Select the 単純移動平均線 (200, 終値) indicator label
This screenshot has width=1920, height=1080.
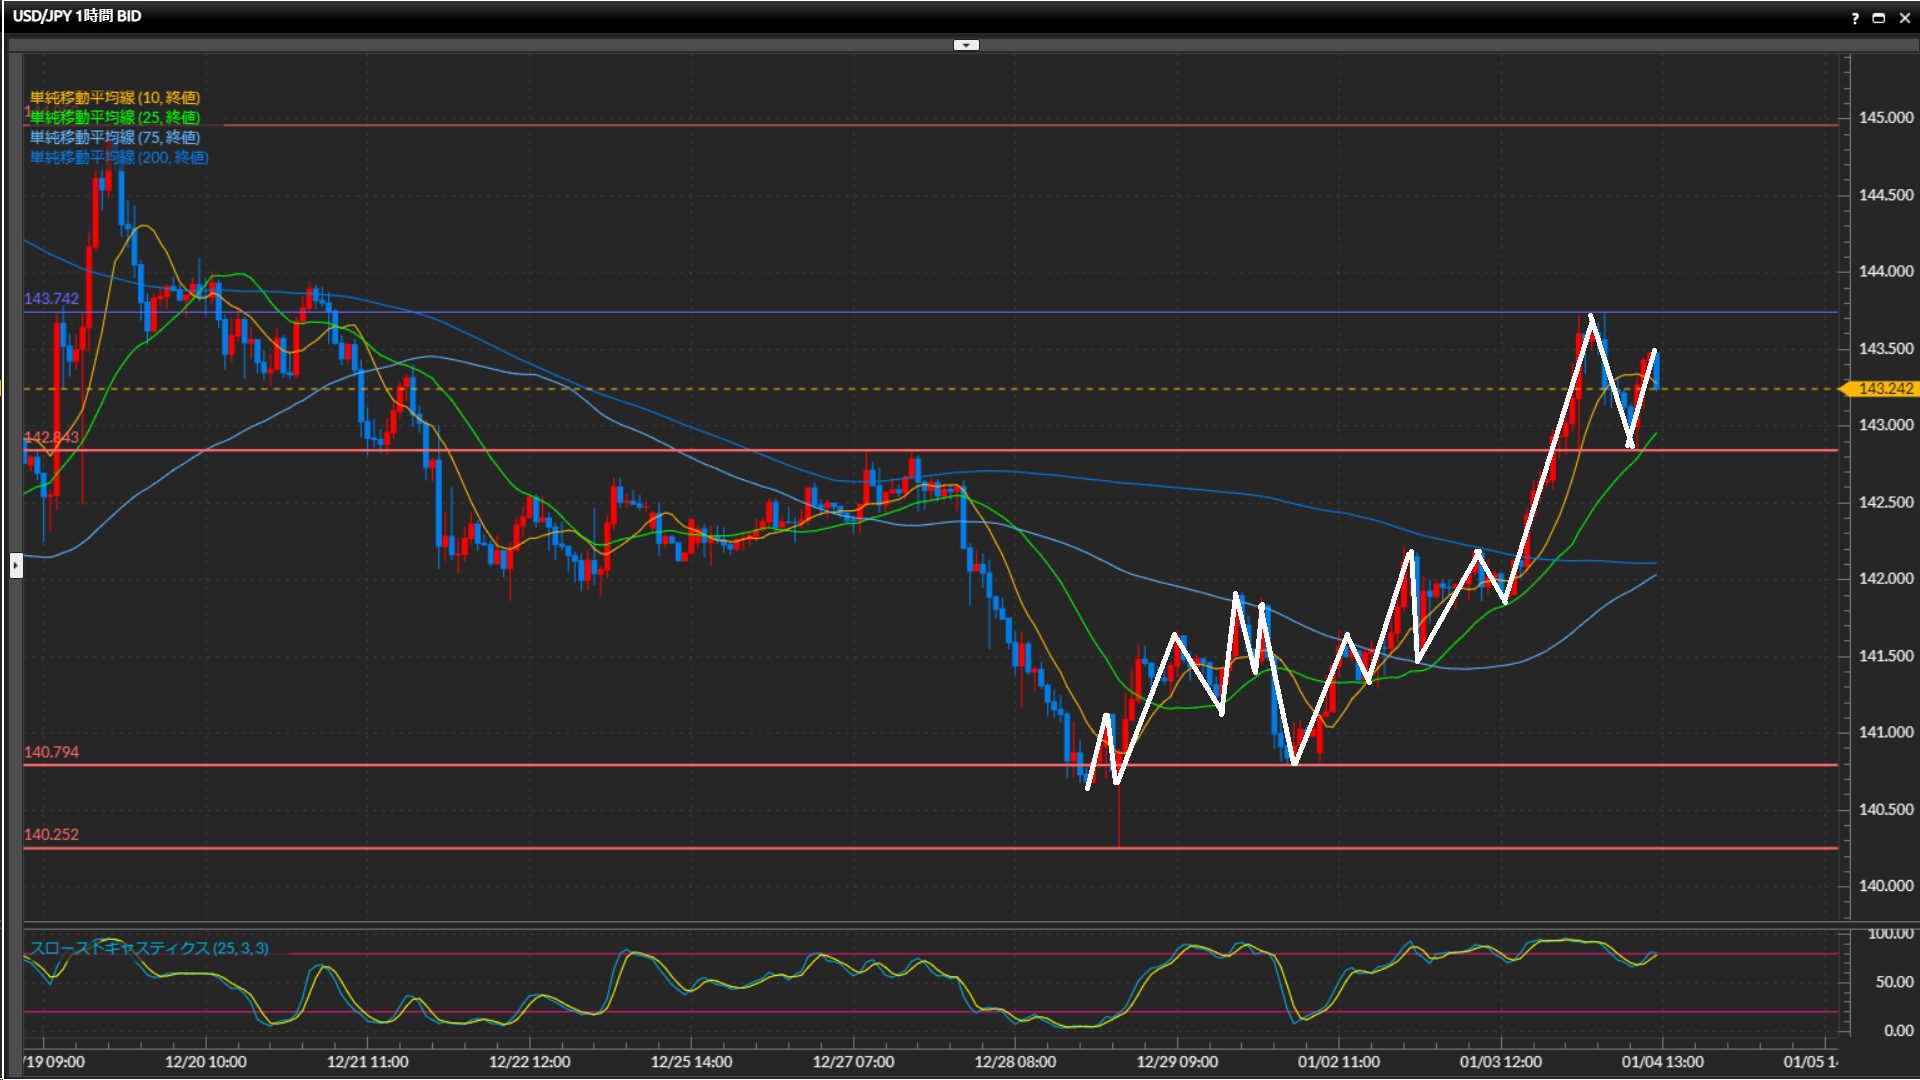coord(119,157)
